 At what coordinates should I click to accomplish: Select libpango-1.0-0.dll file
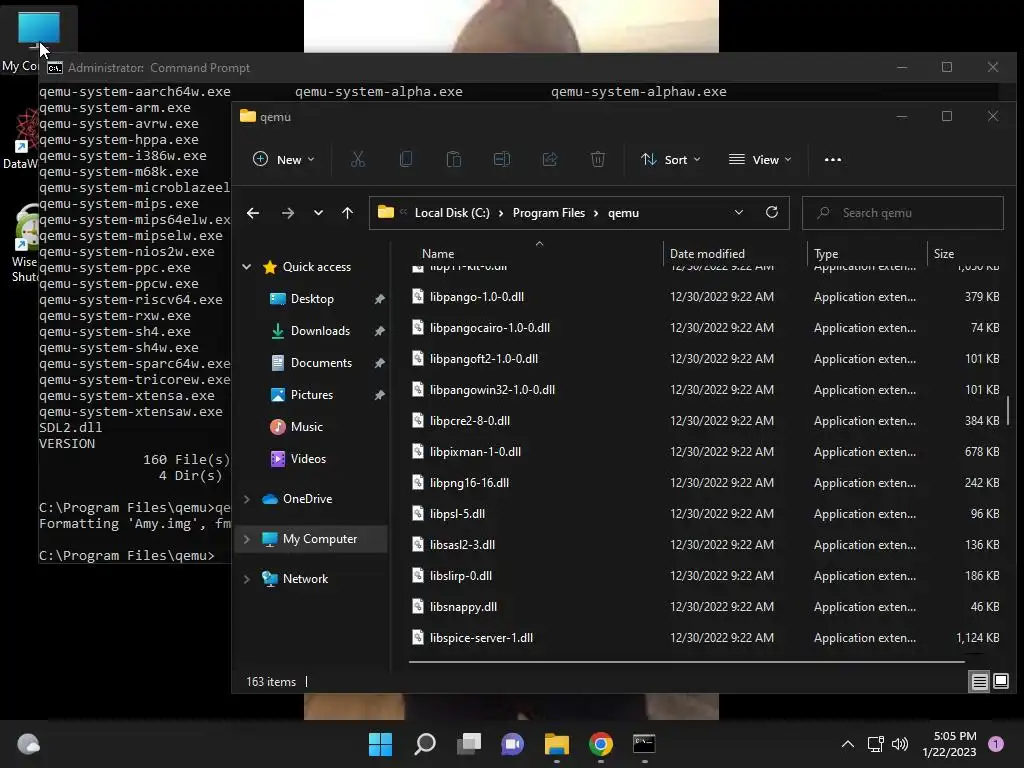point(477,296)
